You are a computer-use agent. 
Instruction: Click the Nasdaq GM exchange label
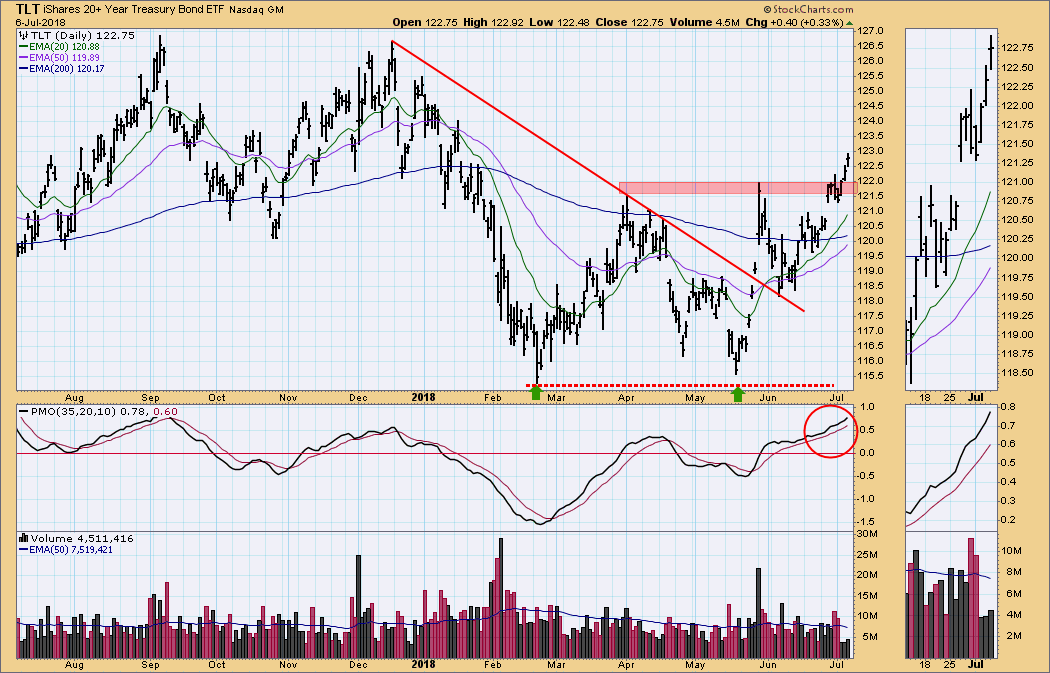coord(256,10)
